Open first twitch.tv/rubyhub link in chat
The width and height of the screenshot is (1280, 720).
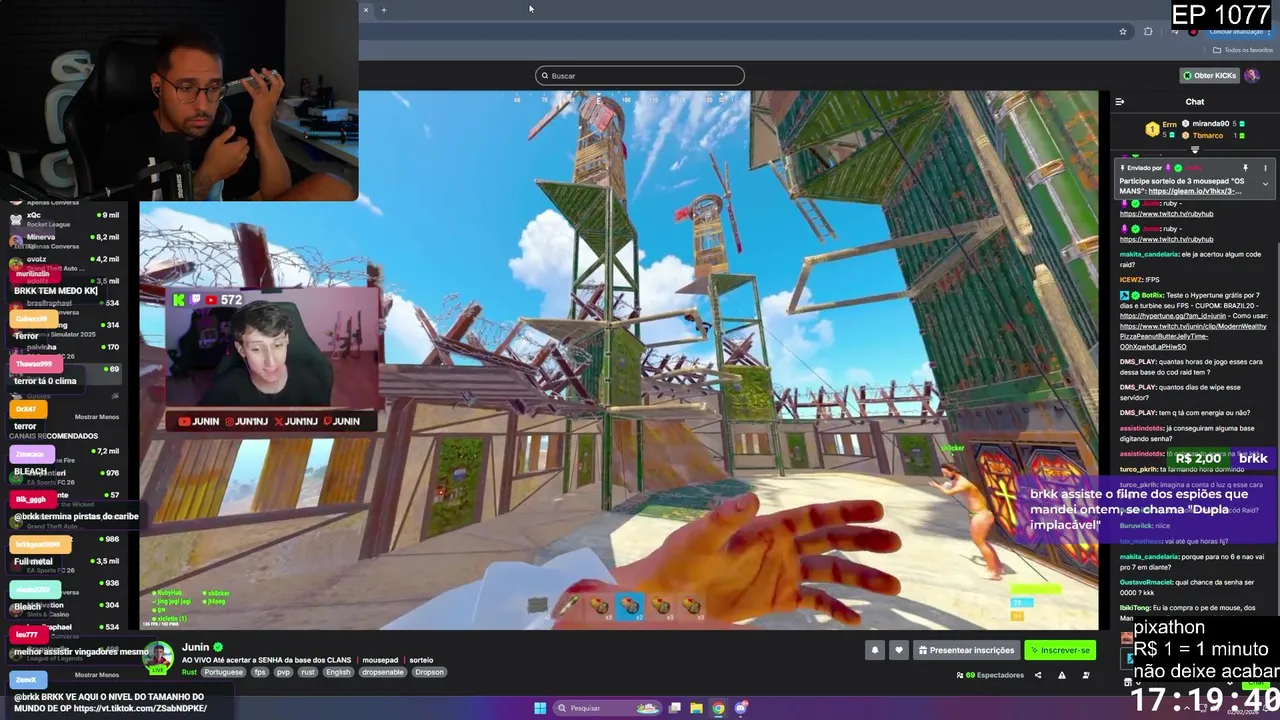point(1166,214)
